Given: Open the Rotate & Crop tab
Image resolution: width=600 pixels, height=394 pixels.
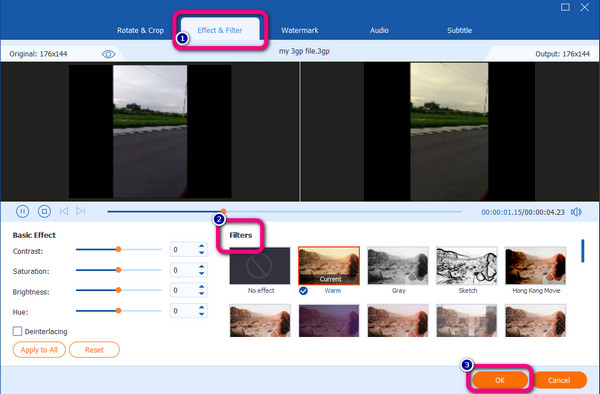Looking at the screenshot, I should (140, 30).
